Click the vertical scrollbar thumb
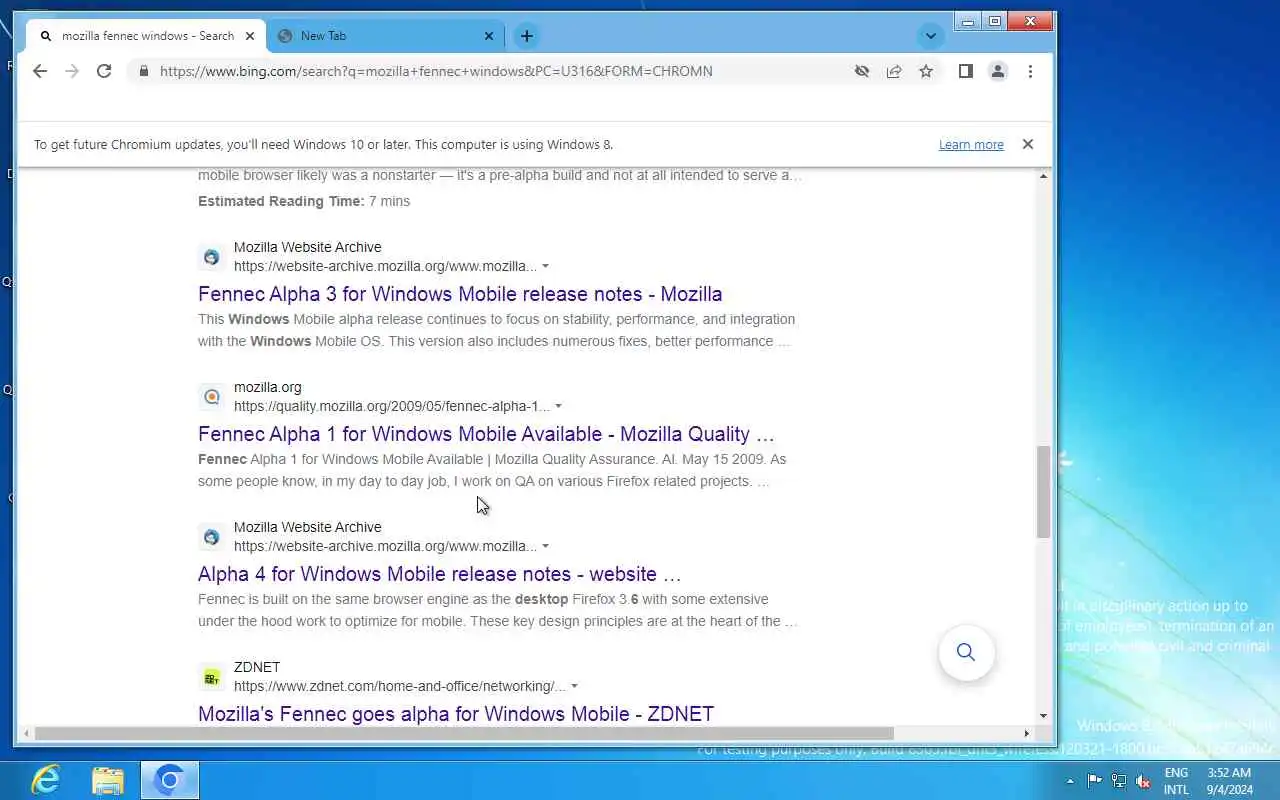Screen dimensions: 1280x800 1043,492
